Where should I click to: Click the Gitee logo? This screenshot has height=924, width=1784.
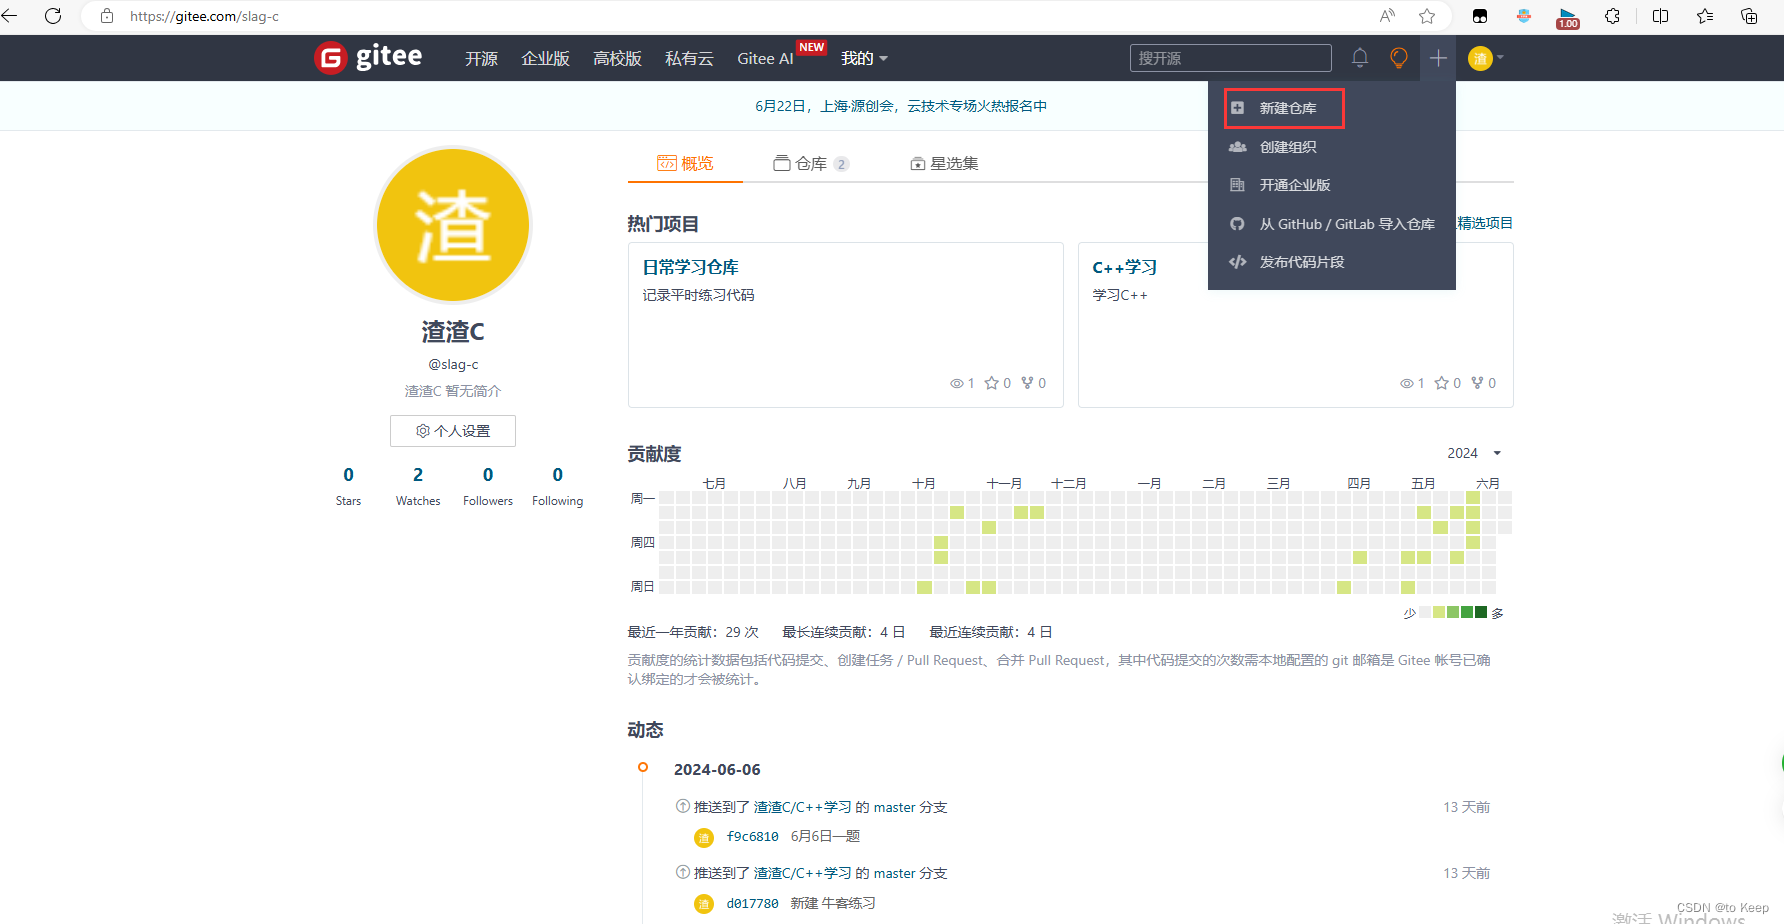368,57
